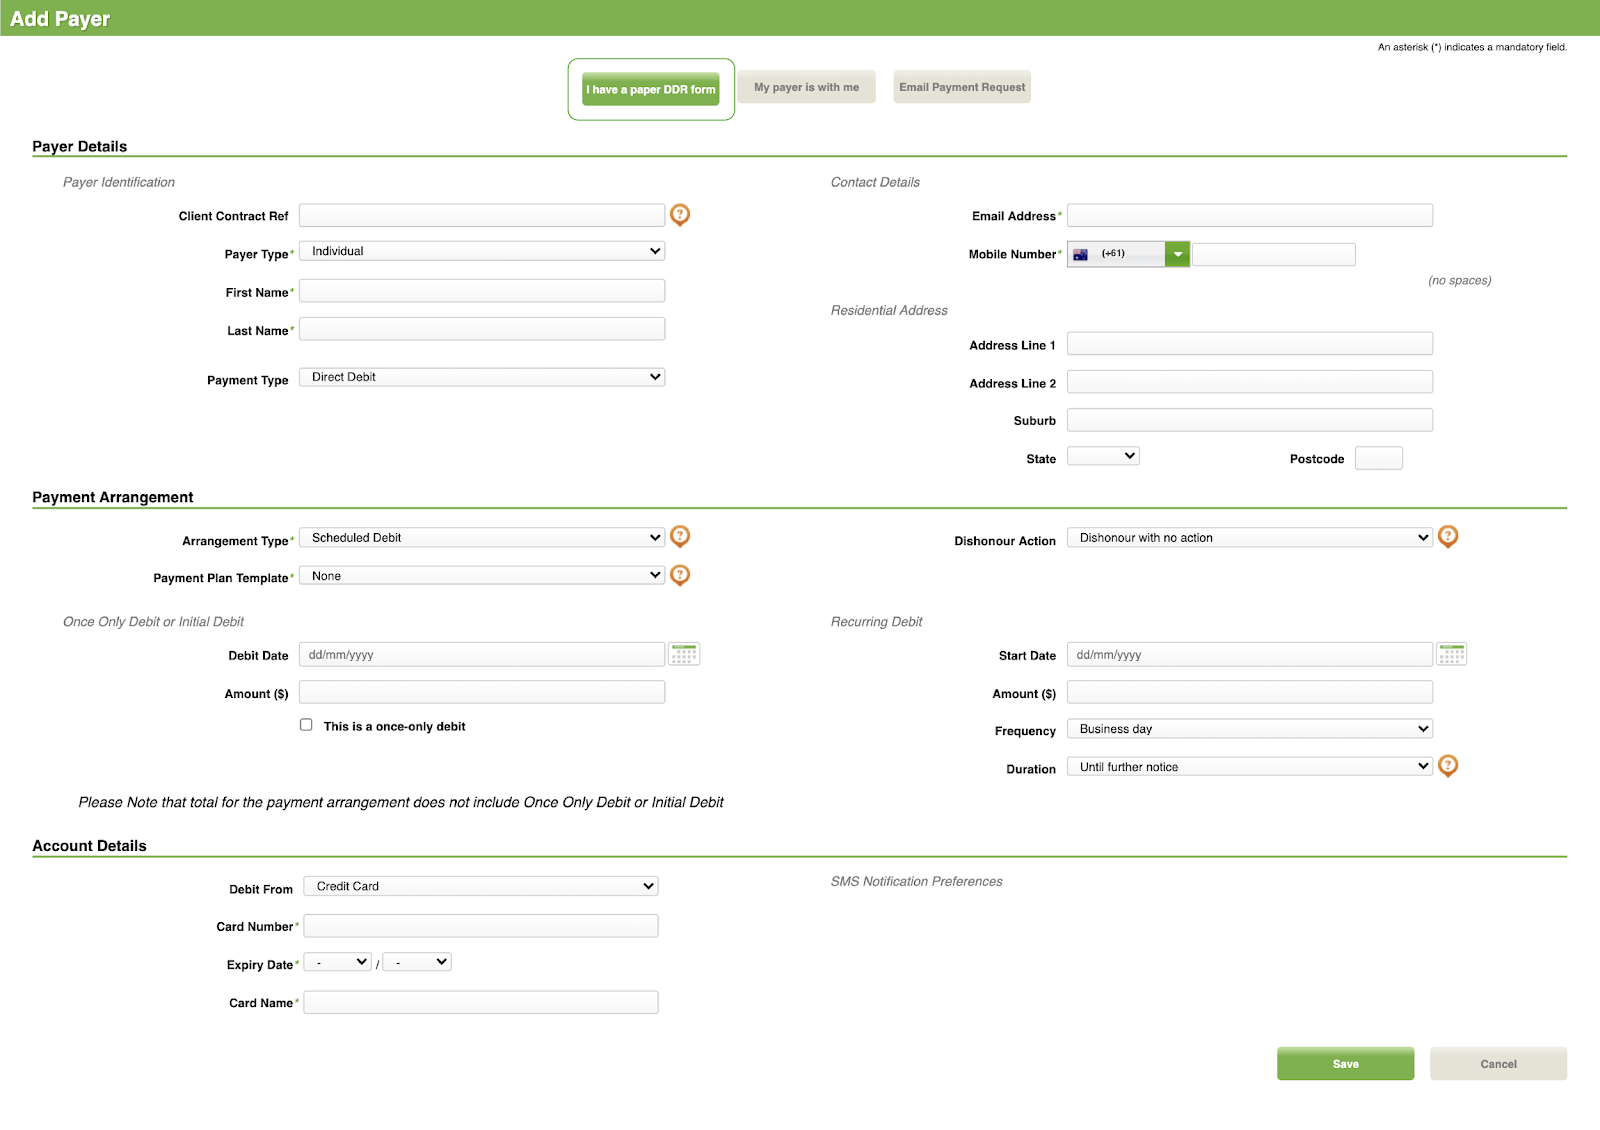The width and height of the screenshot is (1600, 1130).
Task: Open the Dishonour Action dropdown
Action: 1250,538
